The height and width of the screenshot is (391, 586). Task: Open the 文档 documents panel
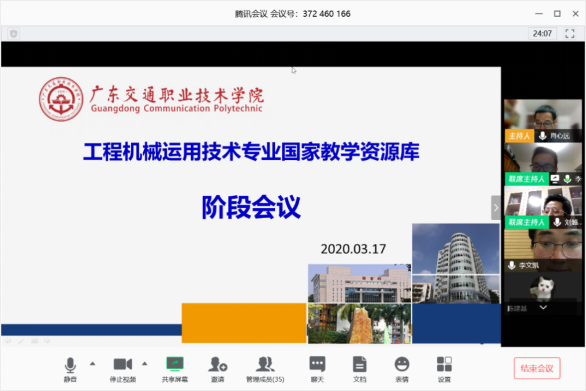tap(360, 369)
